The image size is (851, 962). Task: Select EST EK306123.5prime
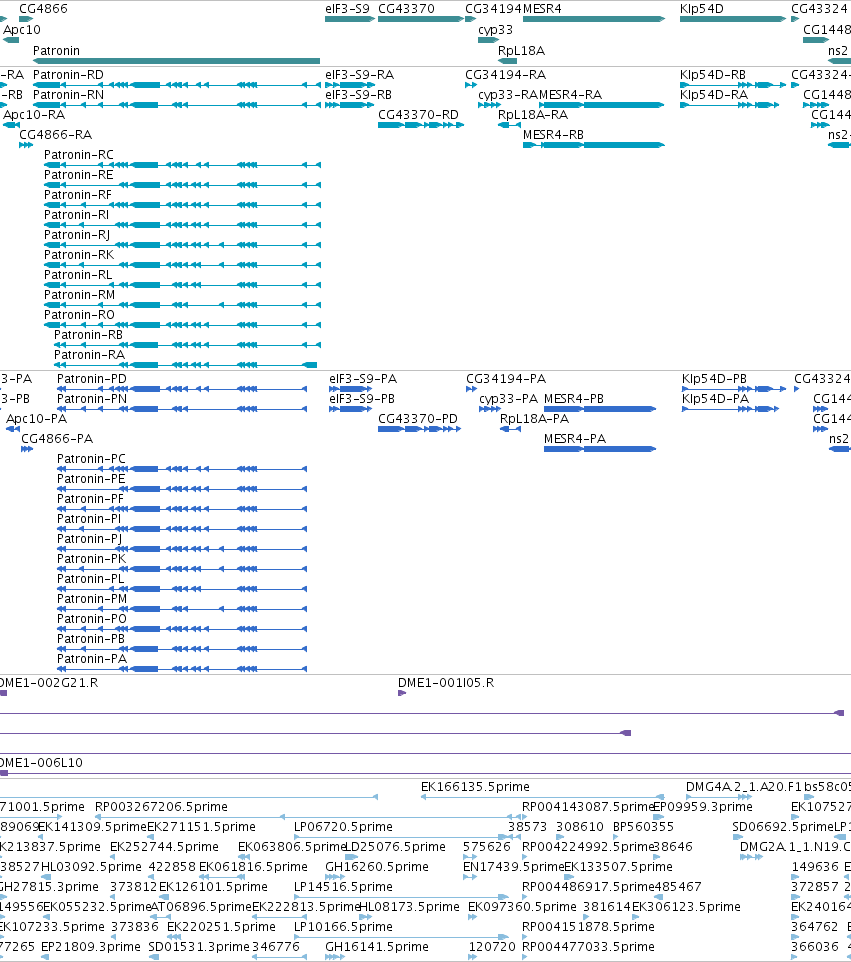pos(635,917)
